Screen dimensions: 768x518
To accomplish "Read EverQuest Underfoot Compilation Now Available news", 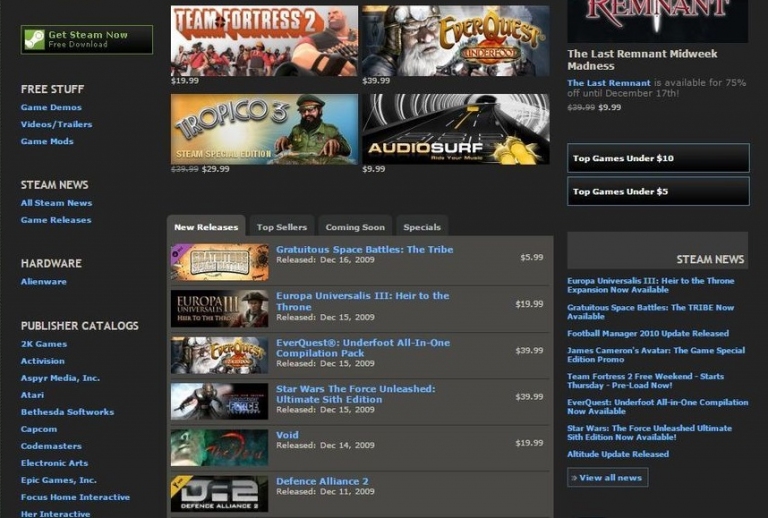I will pos(658,407).
